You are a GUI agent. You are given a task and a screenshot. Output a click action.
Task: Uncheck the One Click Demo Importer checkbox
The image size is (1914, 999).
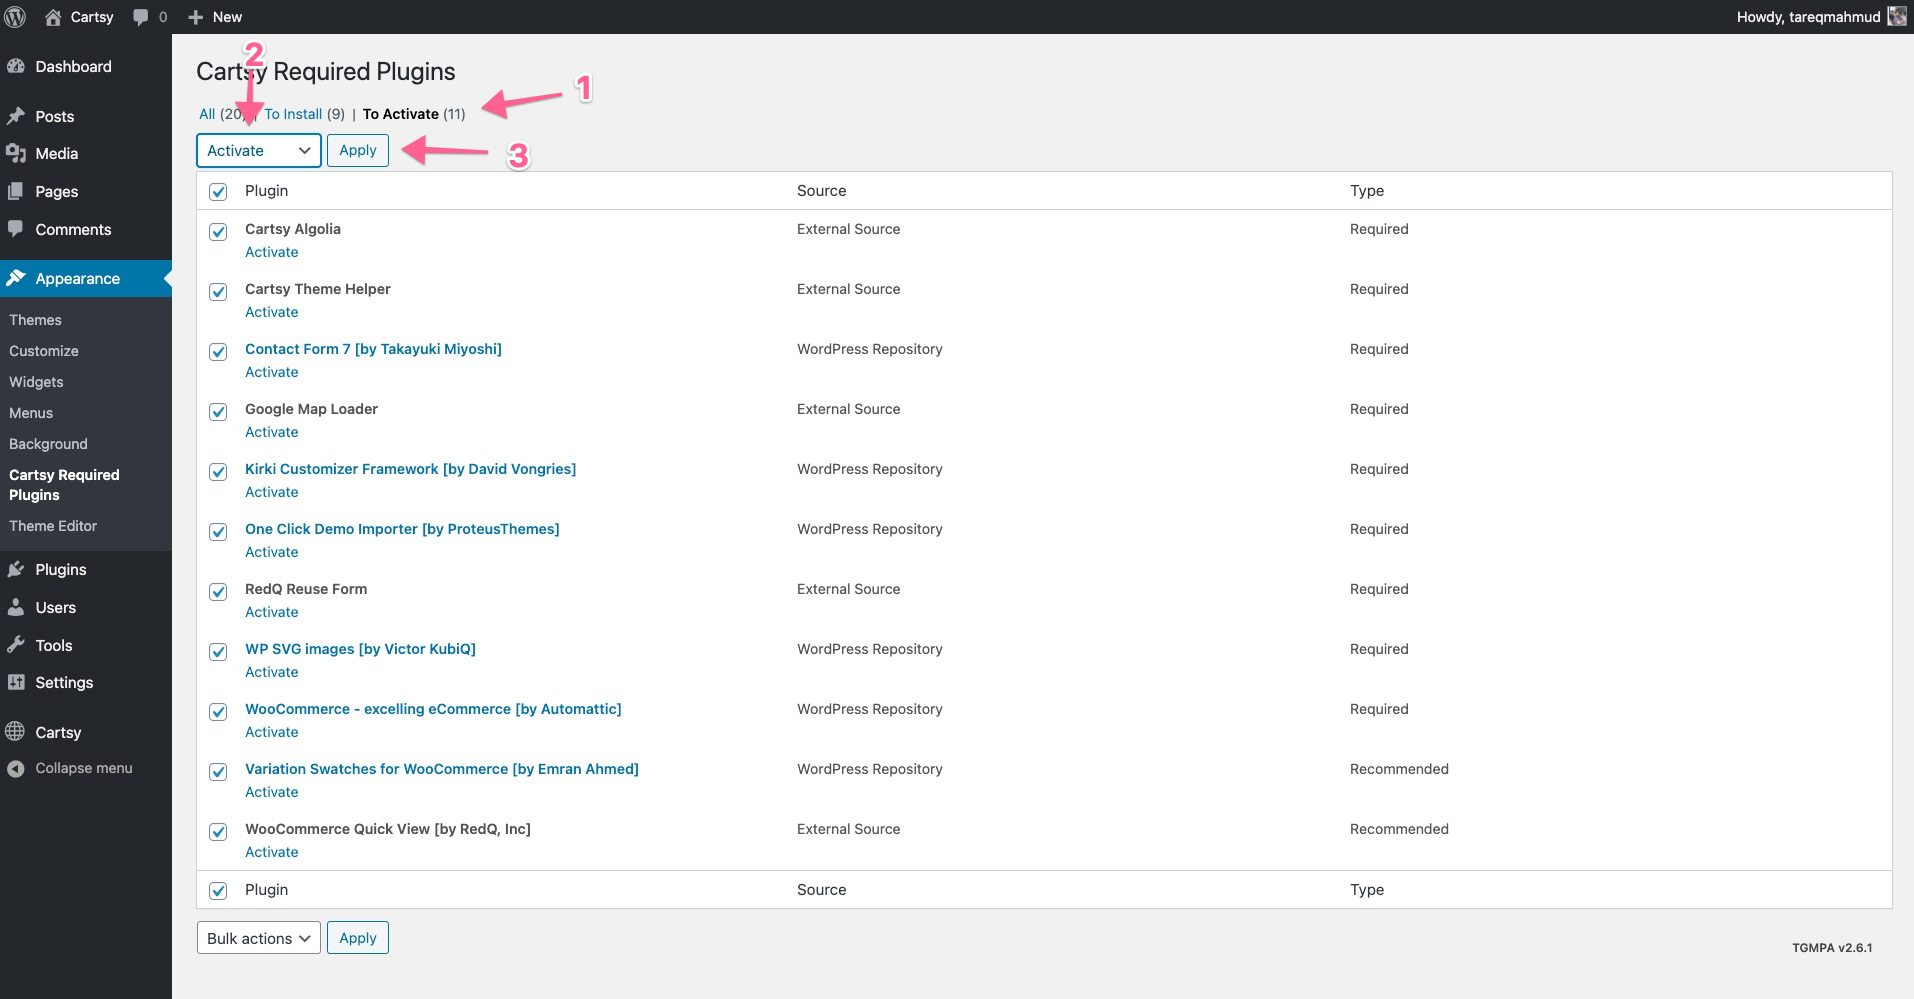pyautogui.click(x=218, y=531)
